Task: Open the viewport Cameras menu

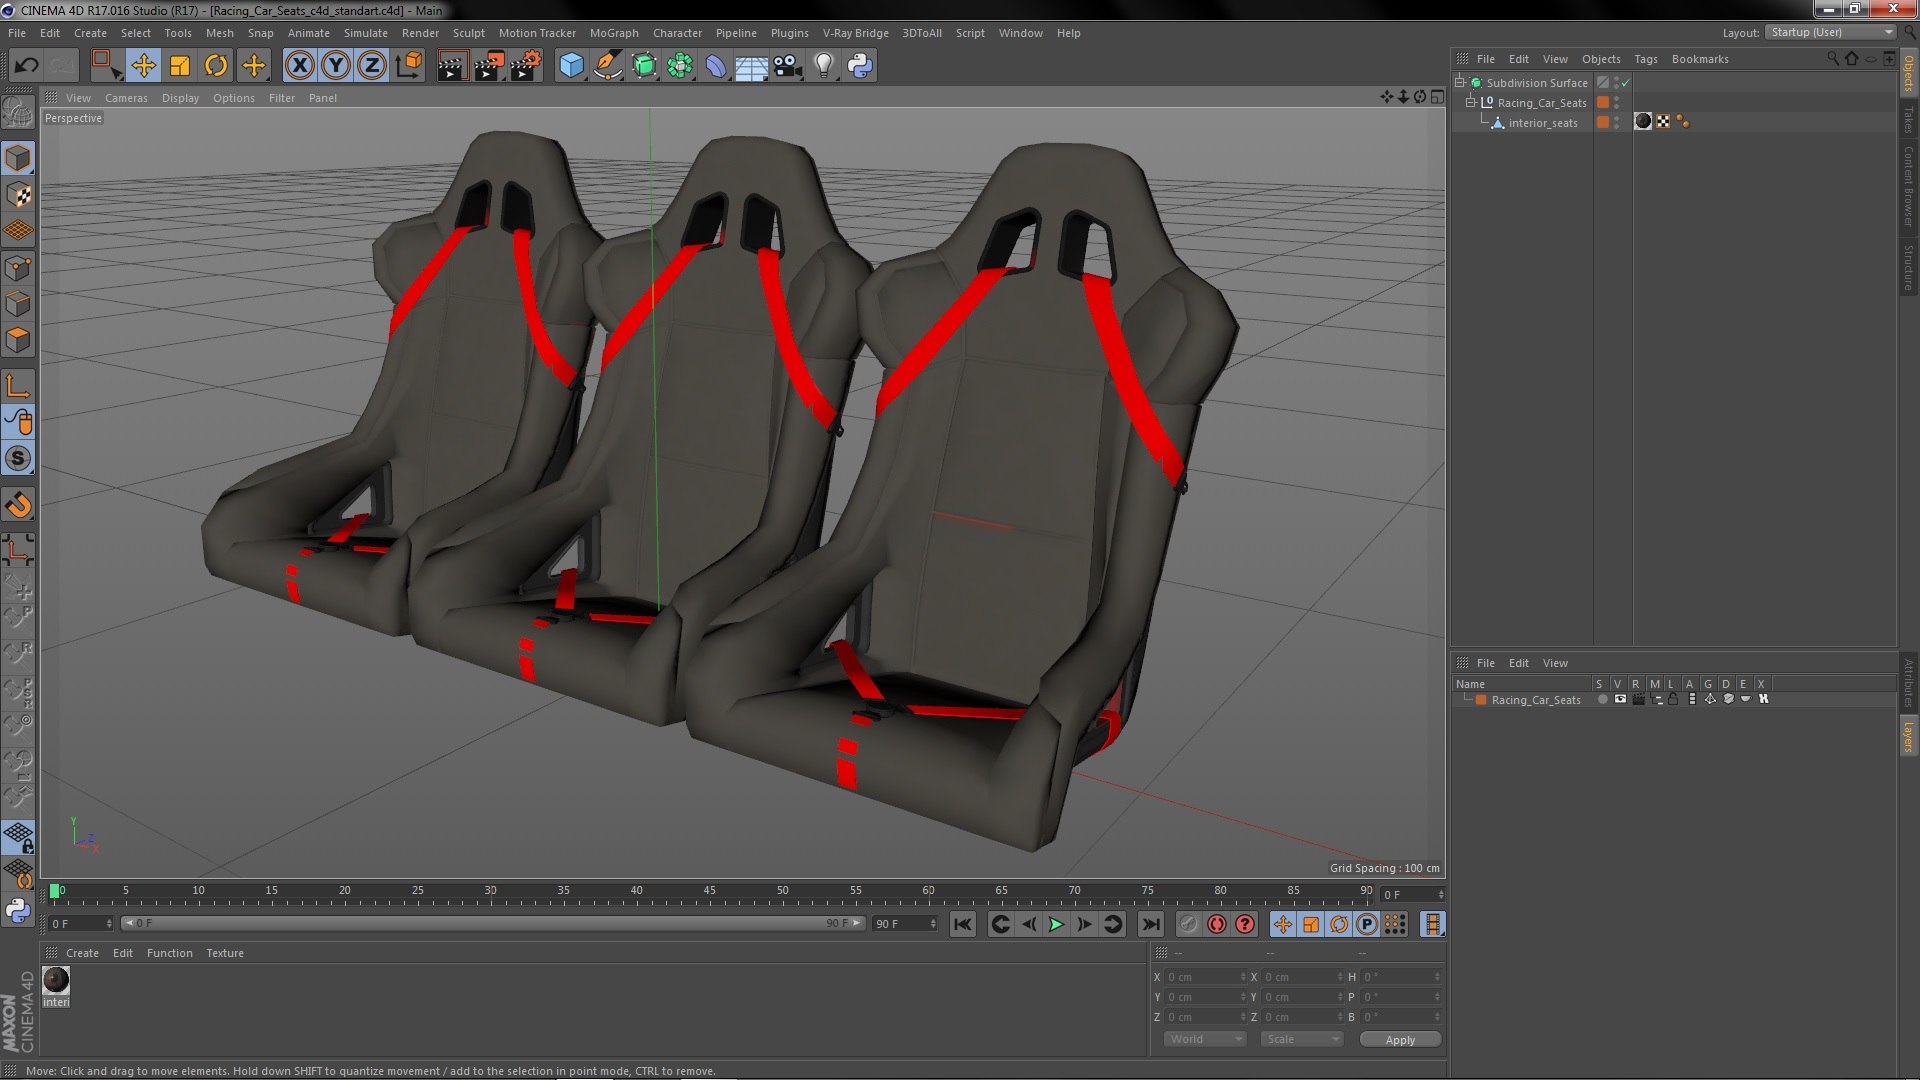Action: point(126,98)
